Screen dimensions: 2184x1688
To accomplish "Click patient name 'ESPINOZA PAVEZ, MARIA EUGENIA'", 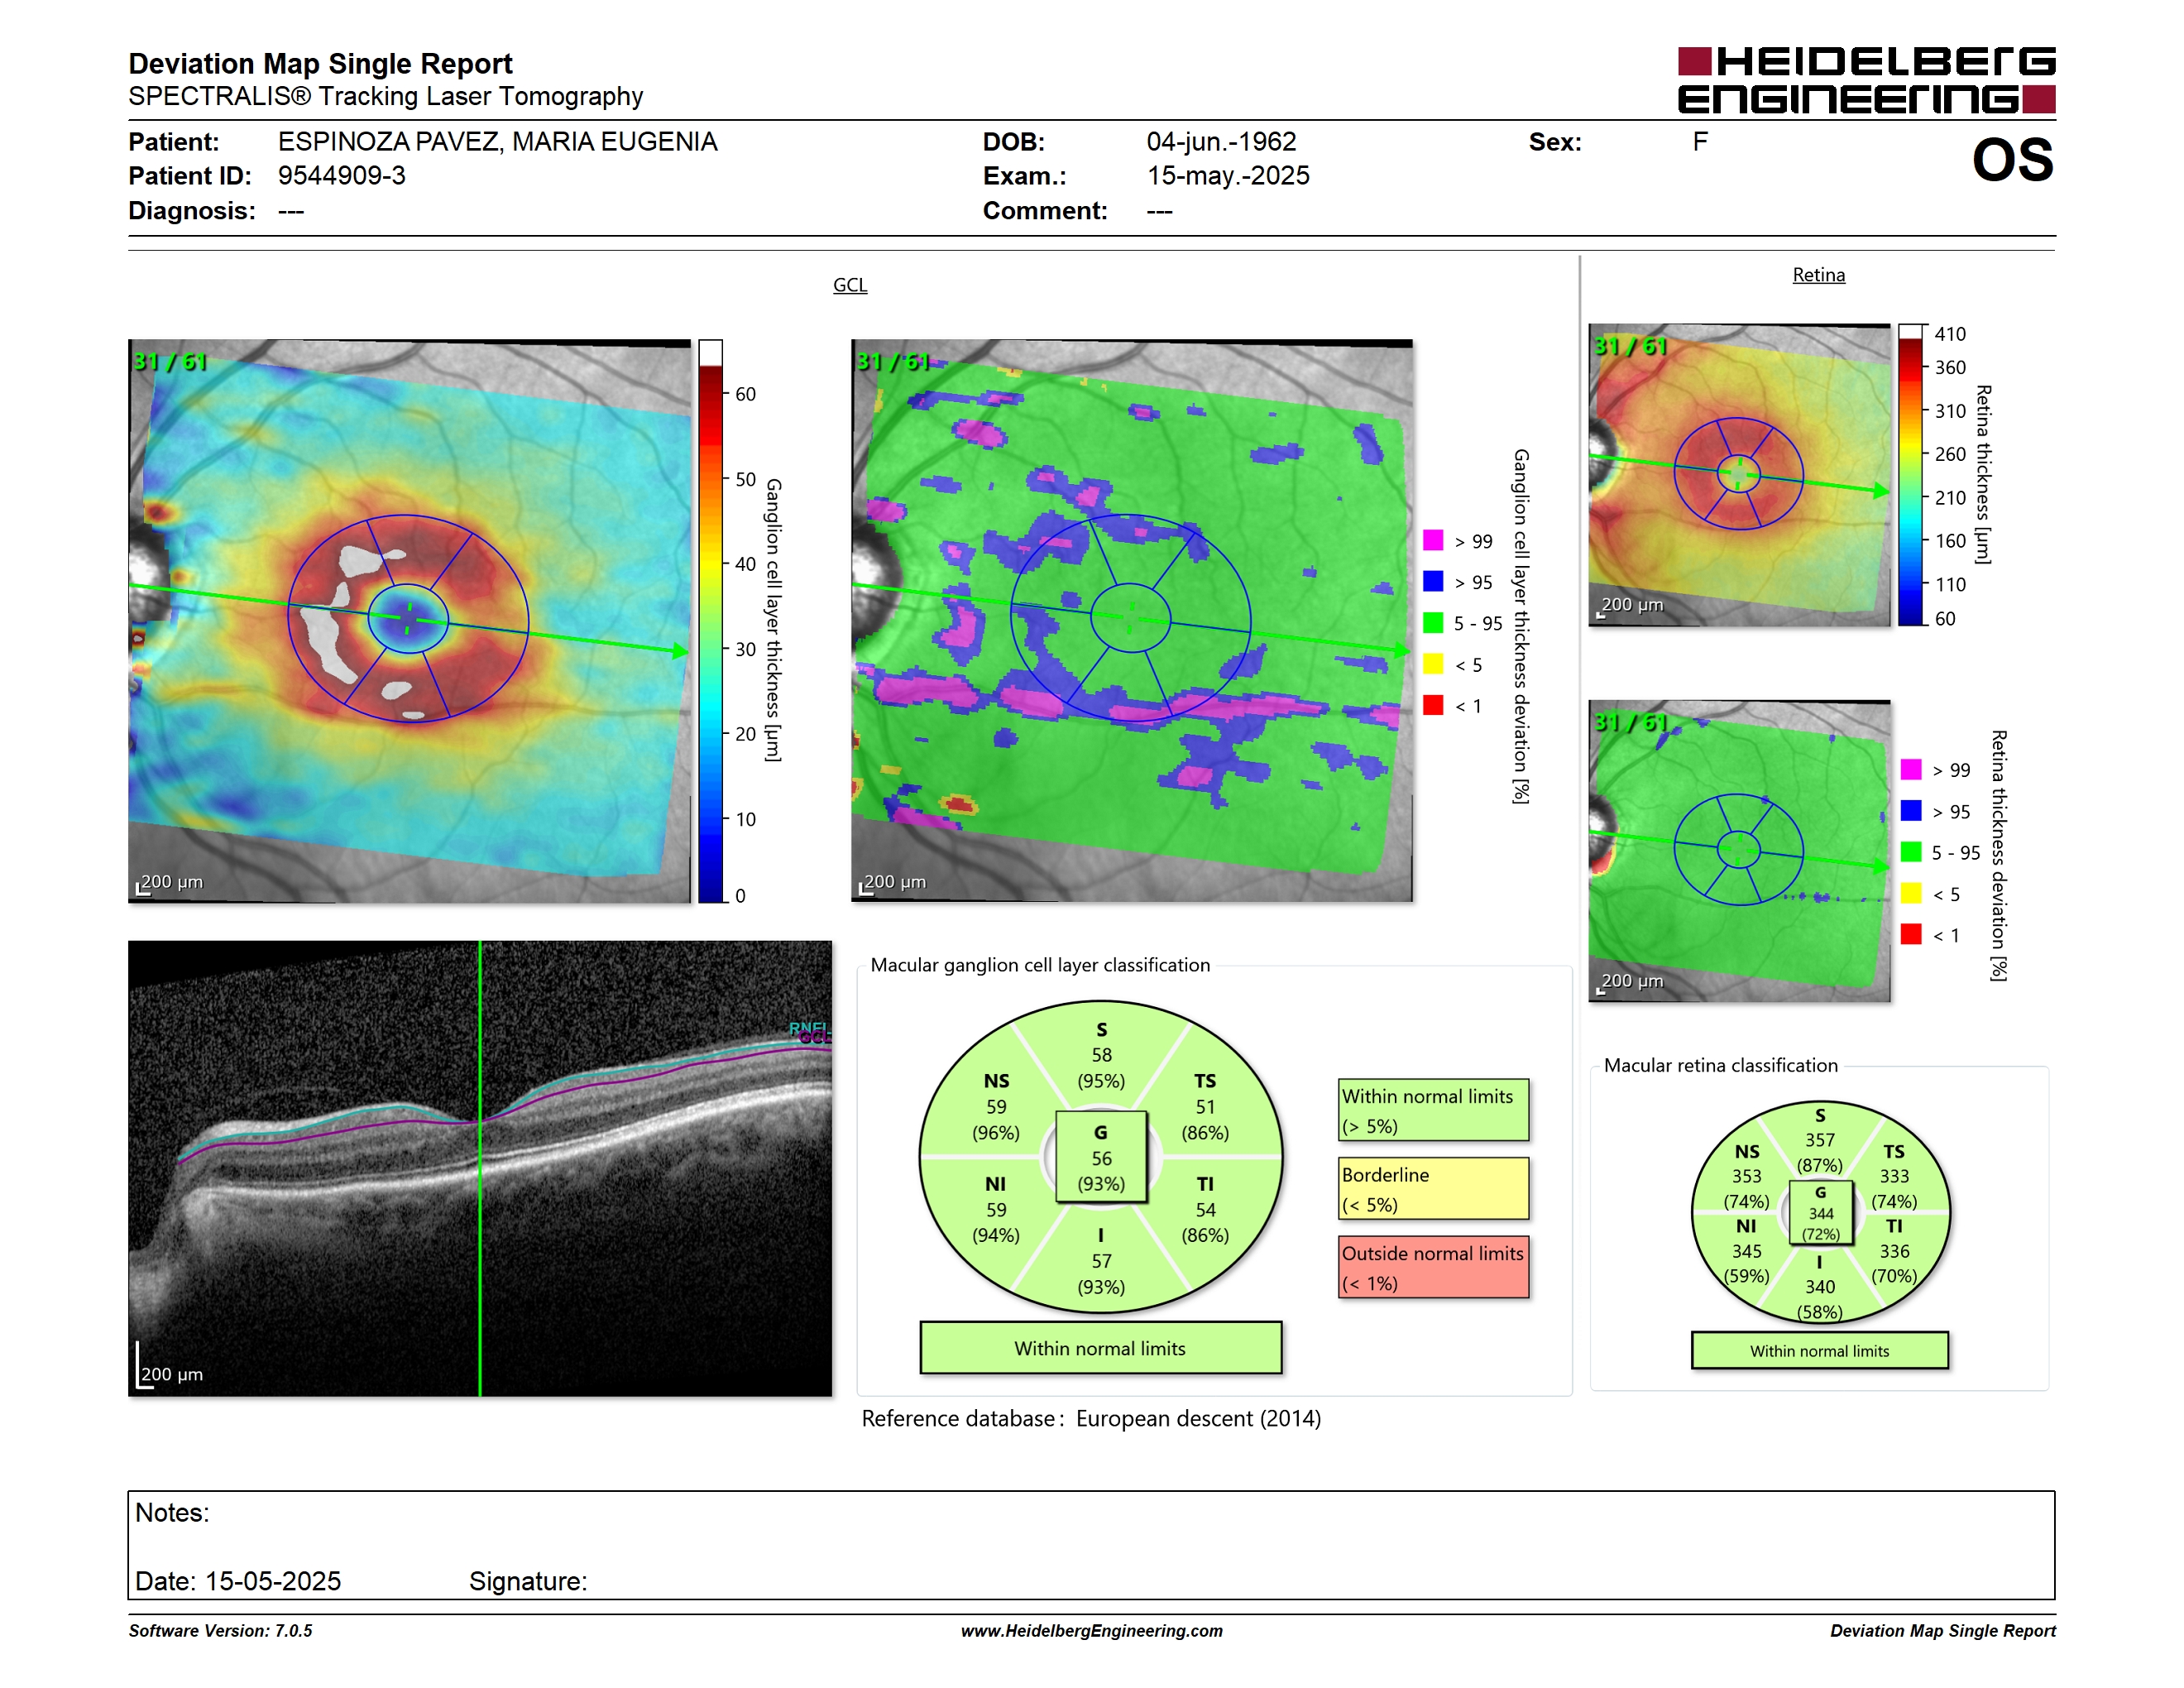I will point(498,142).
